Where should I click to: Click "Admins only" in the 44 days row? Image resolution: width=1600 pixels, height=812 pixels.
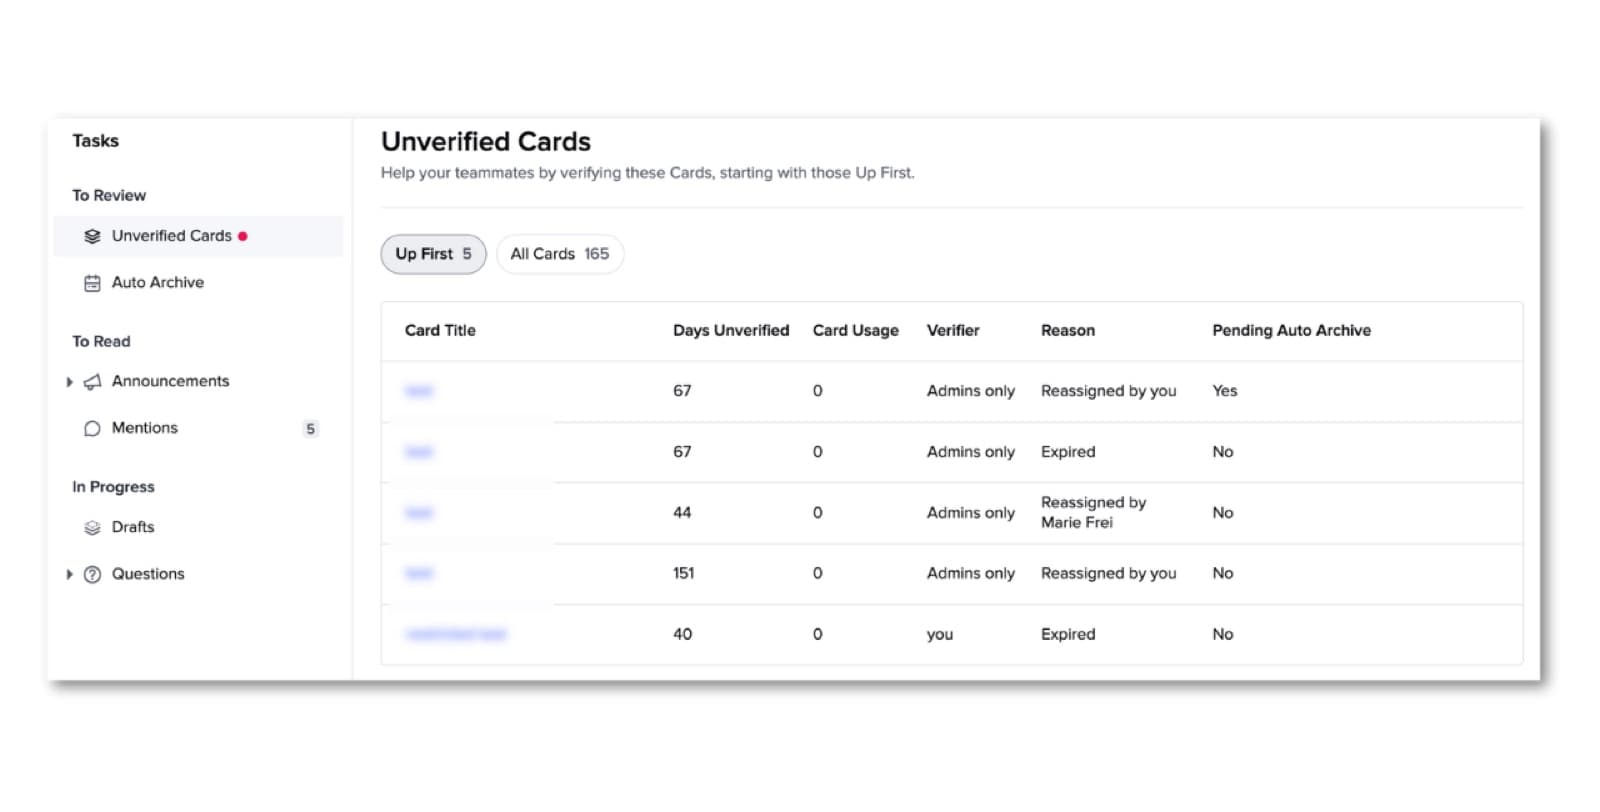click(971, 512)
